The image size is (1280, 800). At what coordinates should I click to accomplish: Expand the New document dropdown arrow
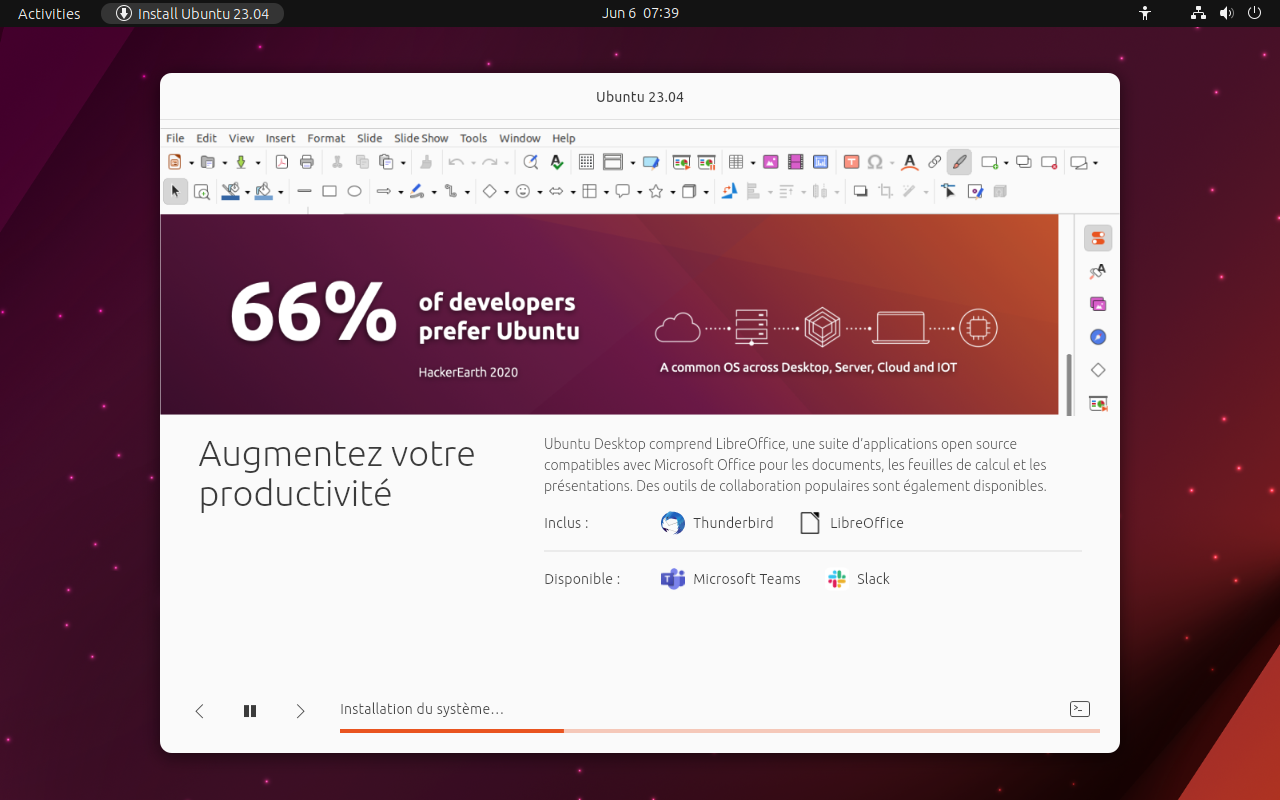pyautogui.click(x=191, y=162)
